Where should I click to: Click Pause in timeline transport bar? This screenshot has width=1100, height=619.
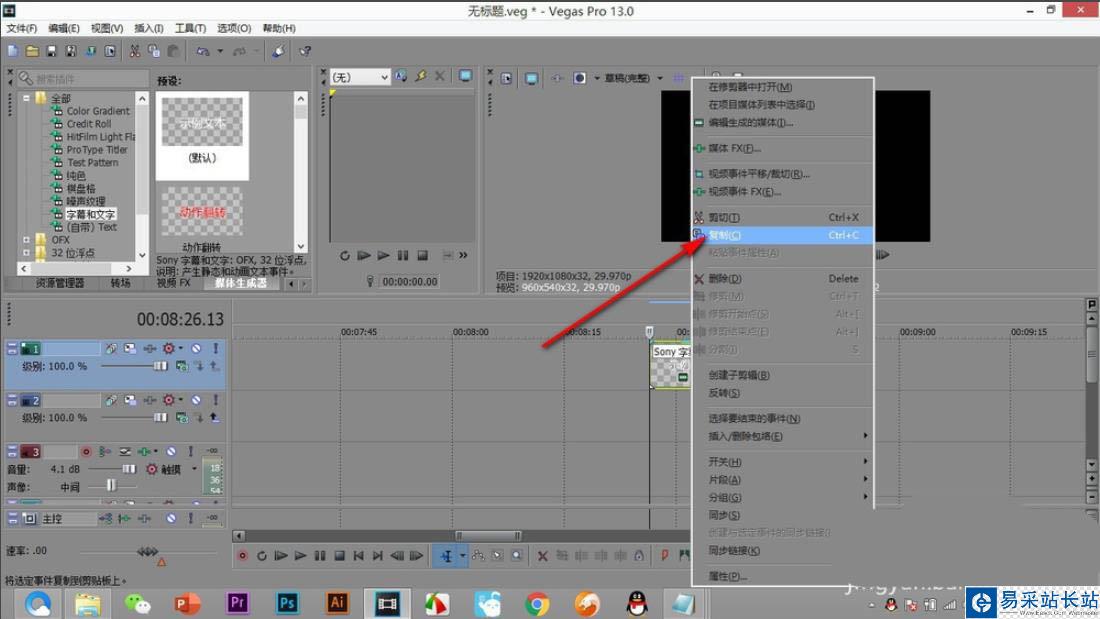(x=320, y=556)
